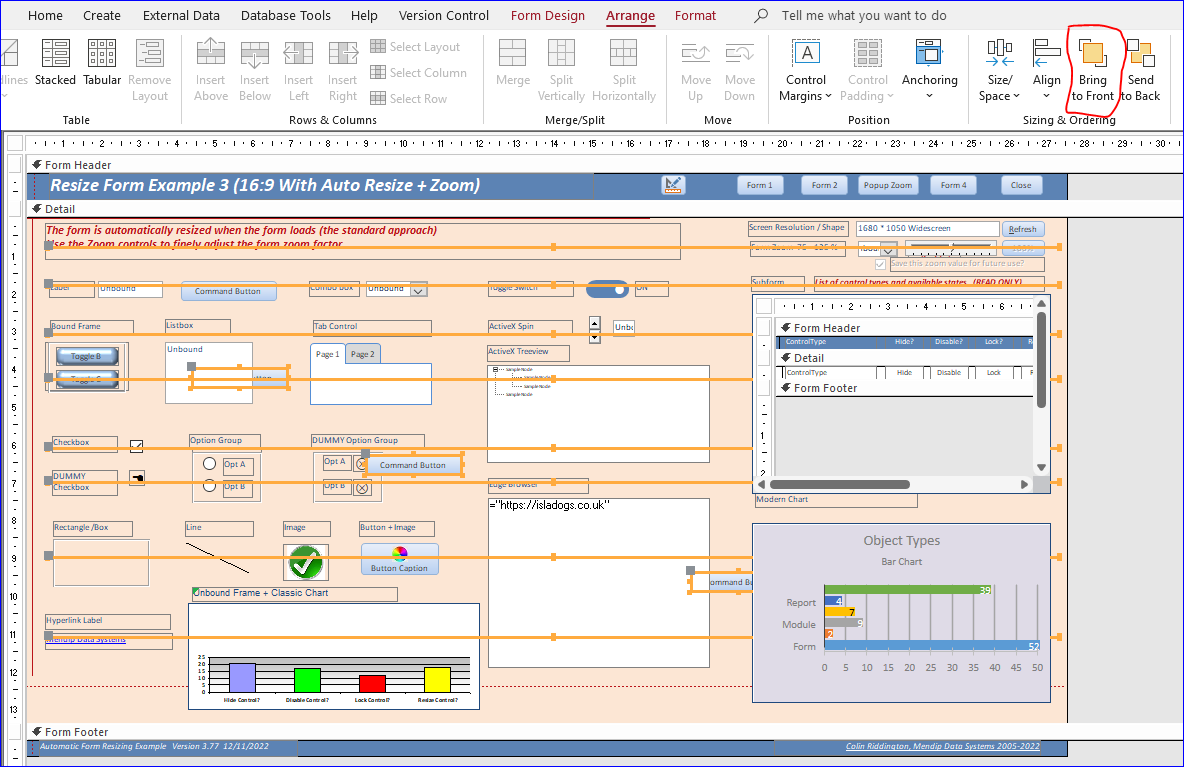Click the Mendip Data Systems footer link

pos(942,746)
